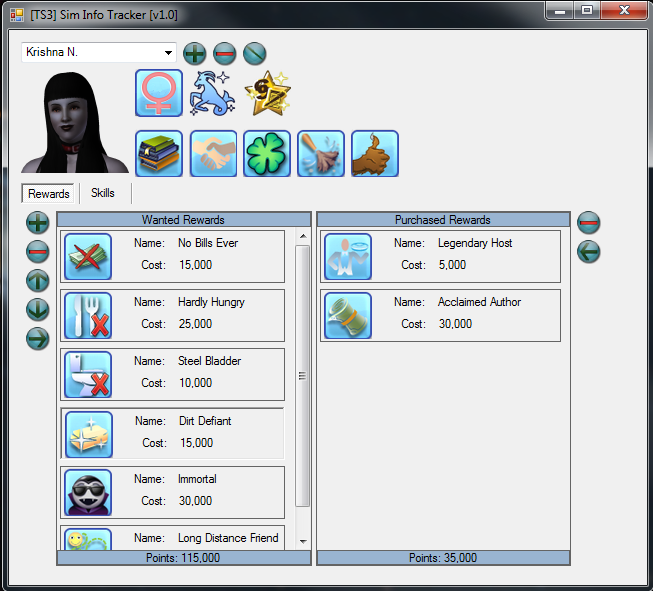Image resolution: width=653 pixels, height=591 pixels.
Task: Select the No Bills Ever reward icon
Action: pyautogui.click(x=88, y=256)
